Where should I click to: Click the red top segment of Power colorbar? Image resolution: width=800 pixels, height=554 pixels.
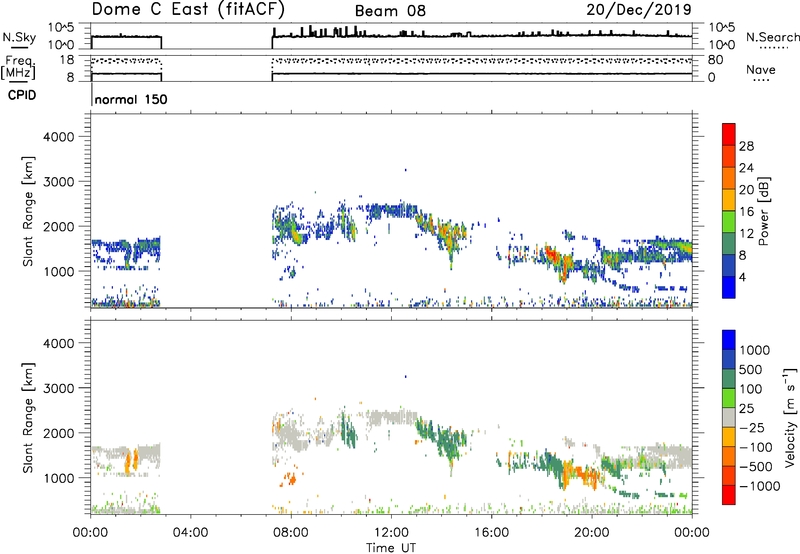click(x=729, y=134)
